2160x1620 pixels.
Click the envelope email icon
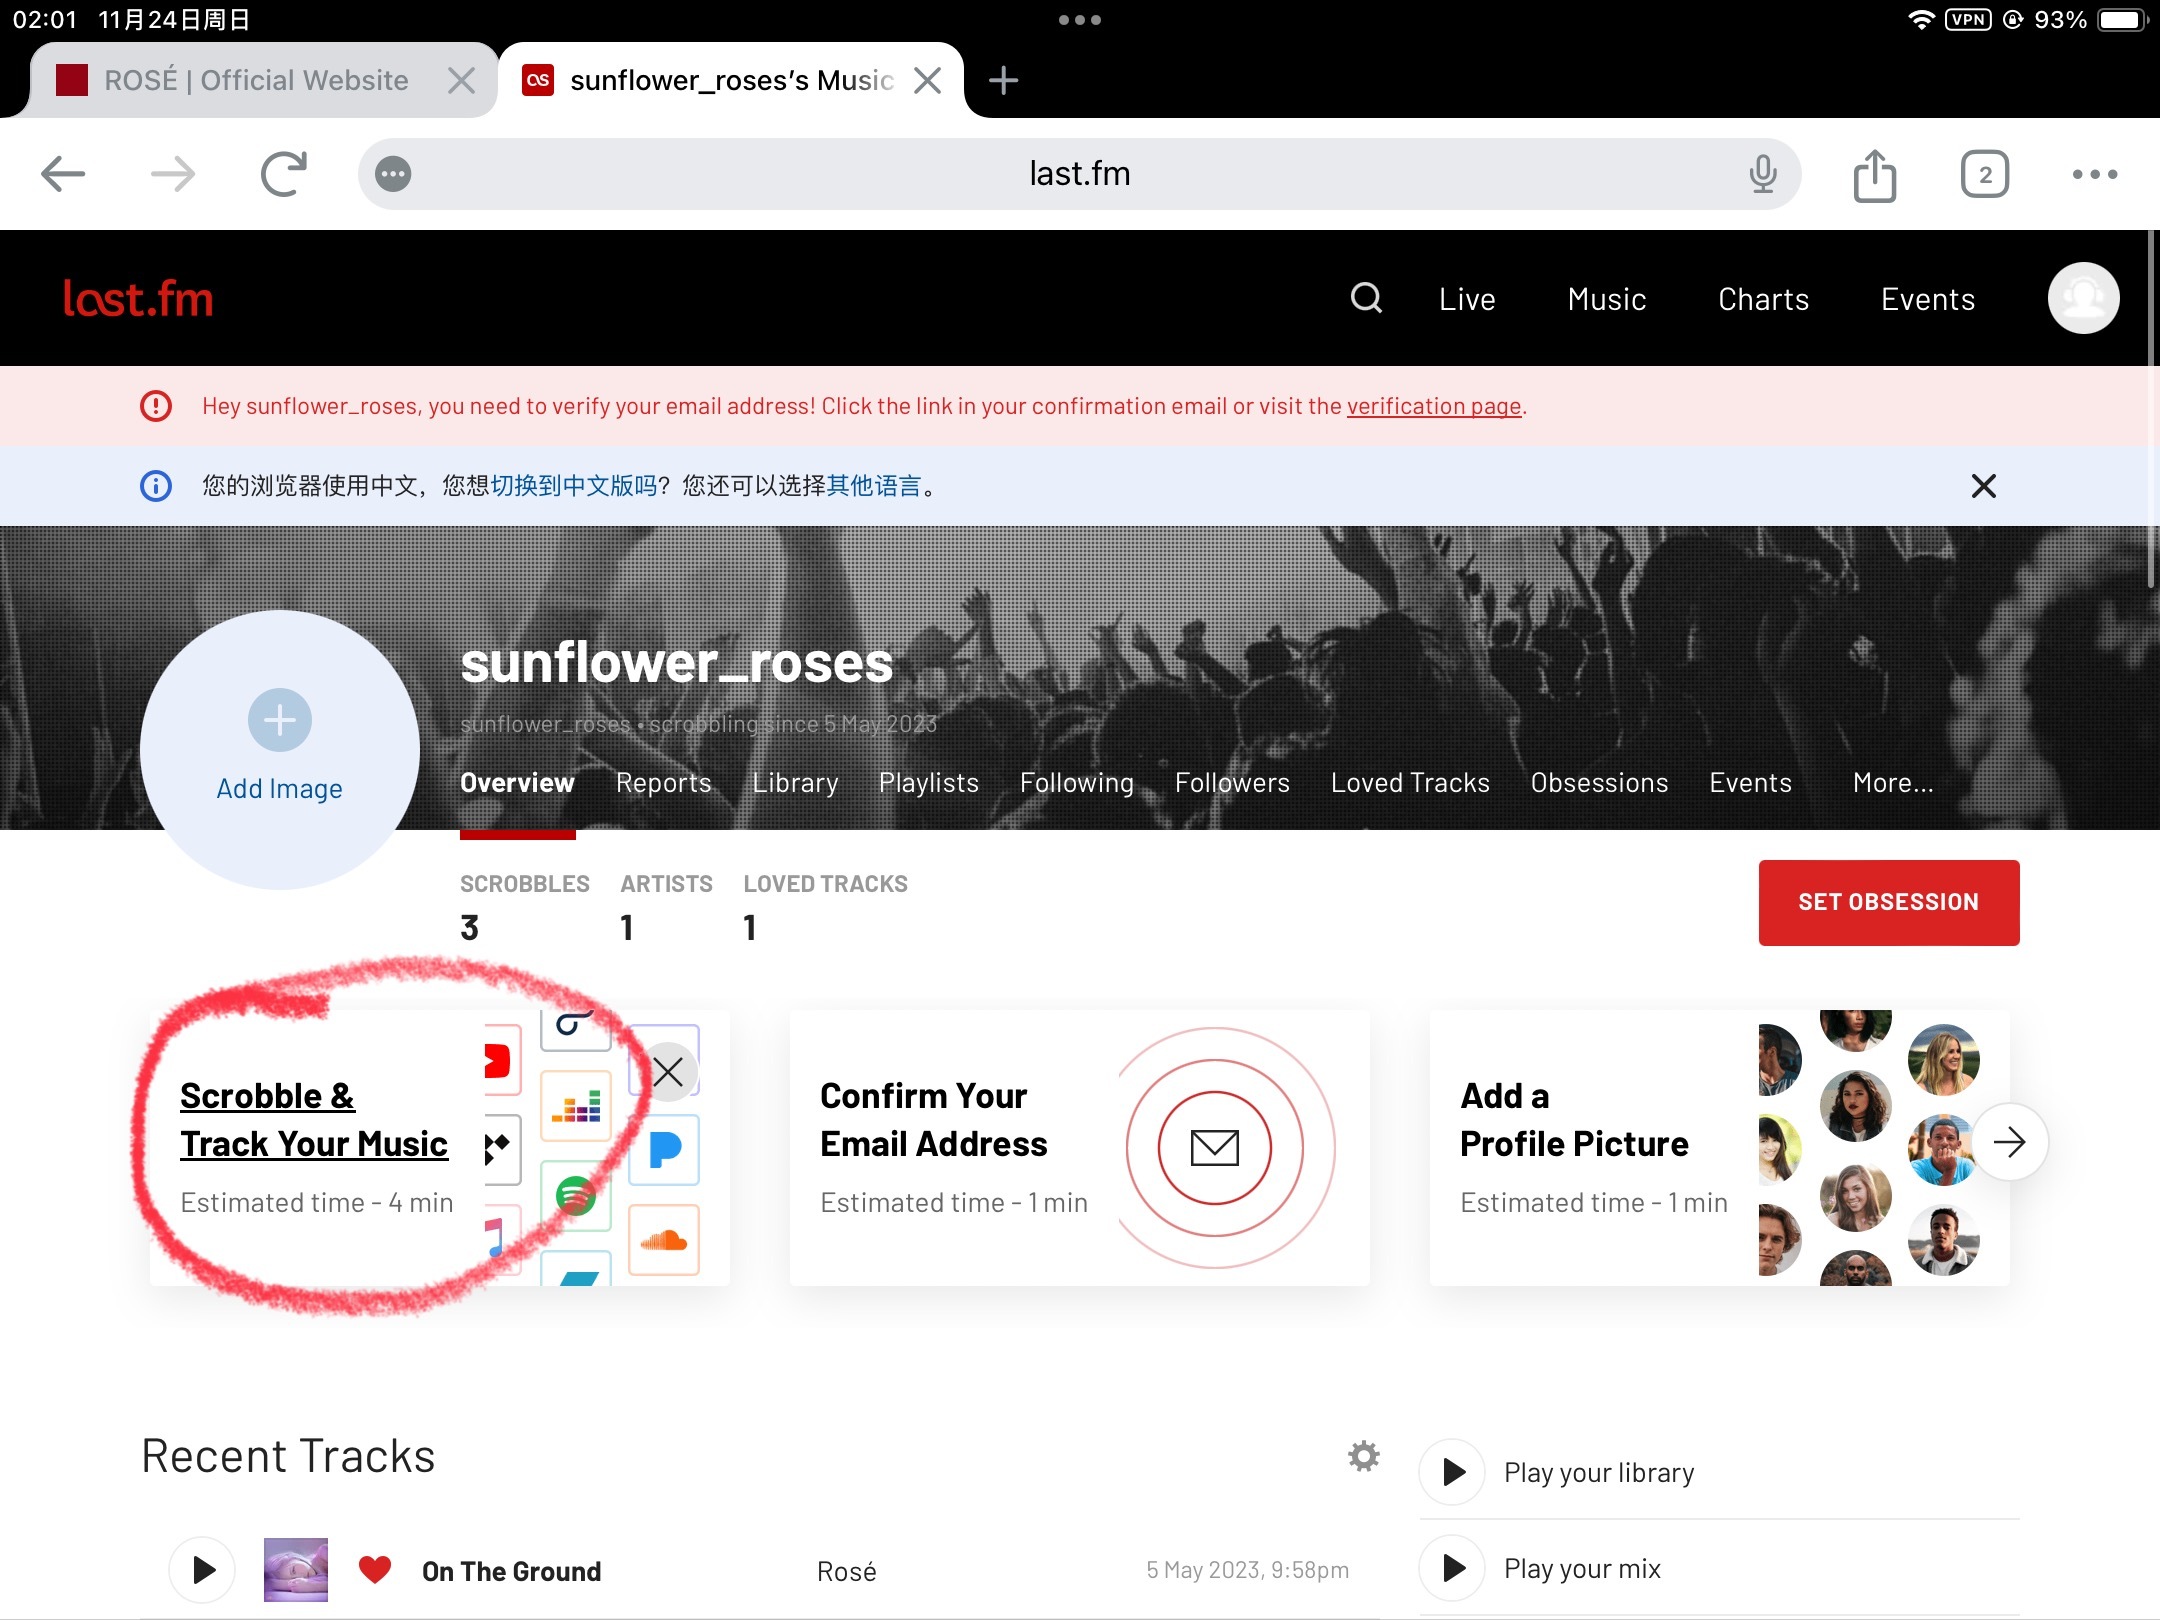click(x=1215, y=1148)
